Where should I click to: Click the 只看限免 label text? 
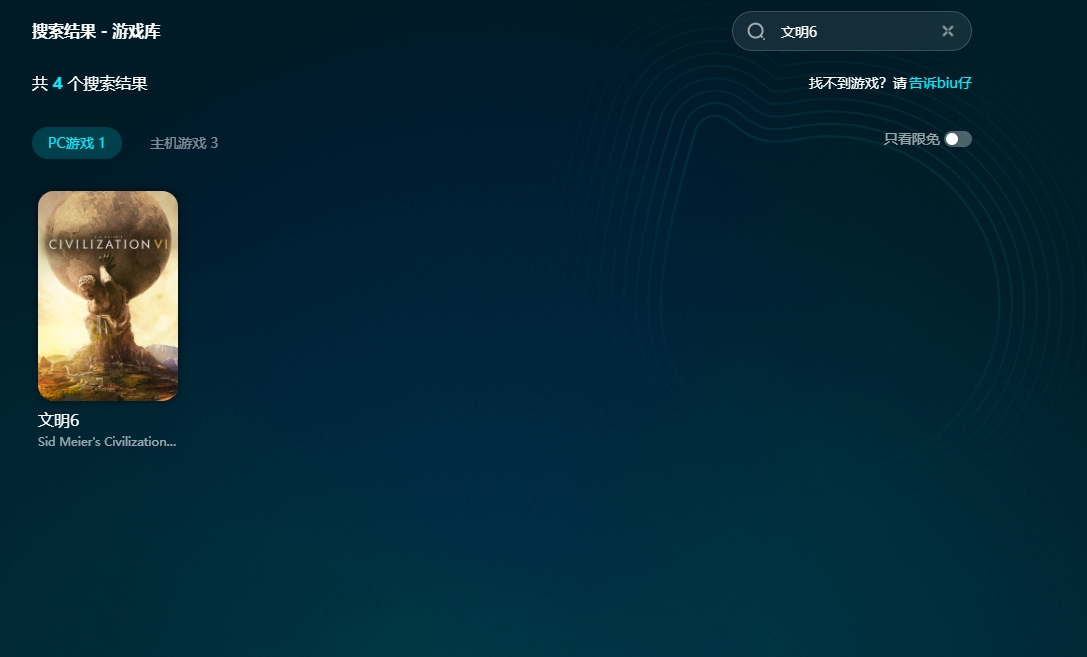pyautogui.click(x=911, y=139)
